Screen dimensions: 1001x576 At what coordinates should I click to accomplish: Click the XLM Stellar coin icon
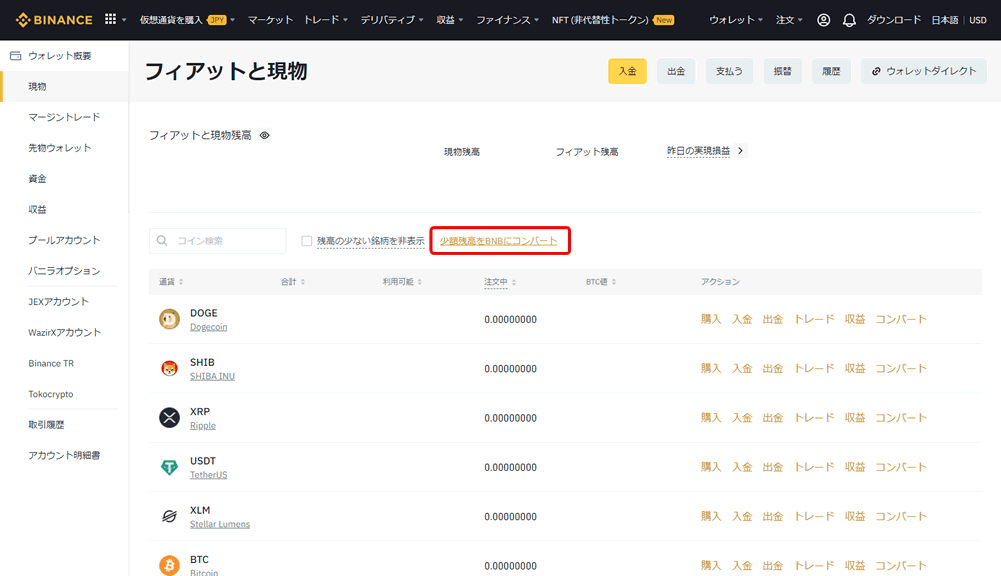click(x=169, y=516)
